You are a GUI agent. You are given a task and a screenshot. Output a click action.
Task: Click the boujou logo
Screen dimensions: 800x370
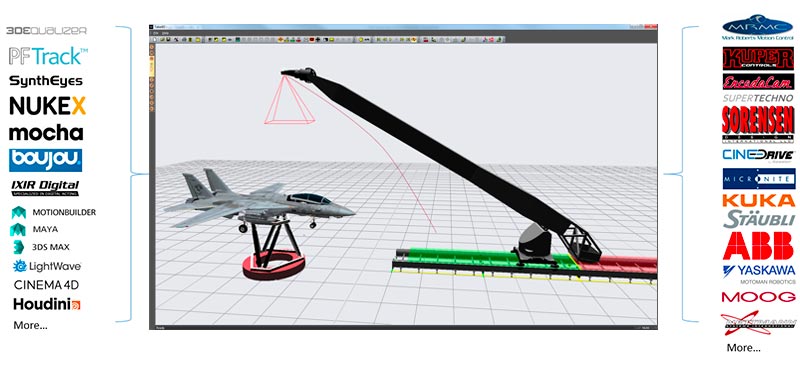point(45,160)
